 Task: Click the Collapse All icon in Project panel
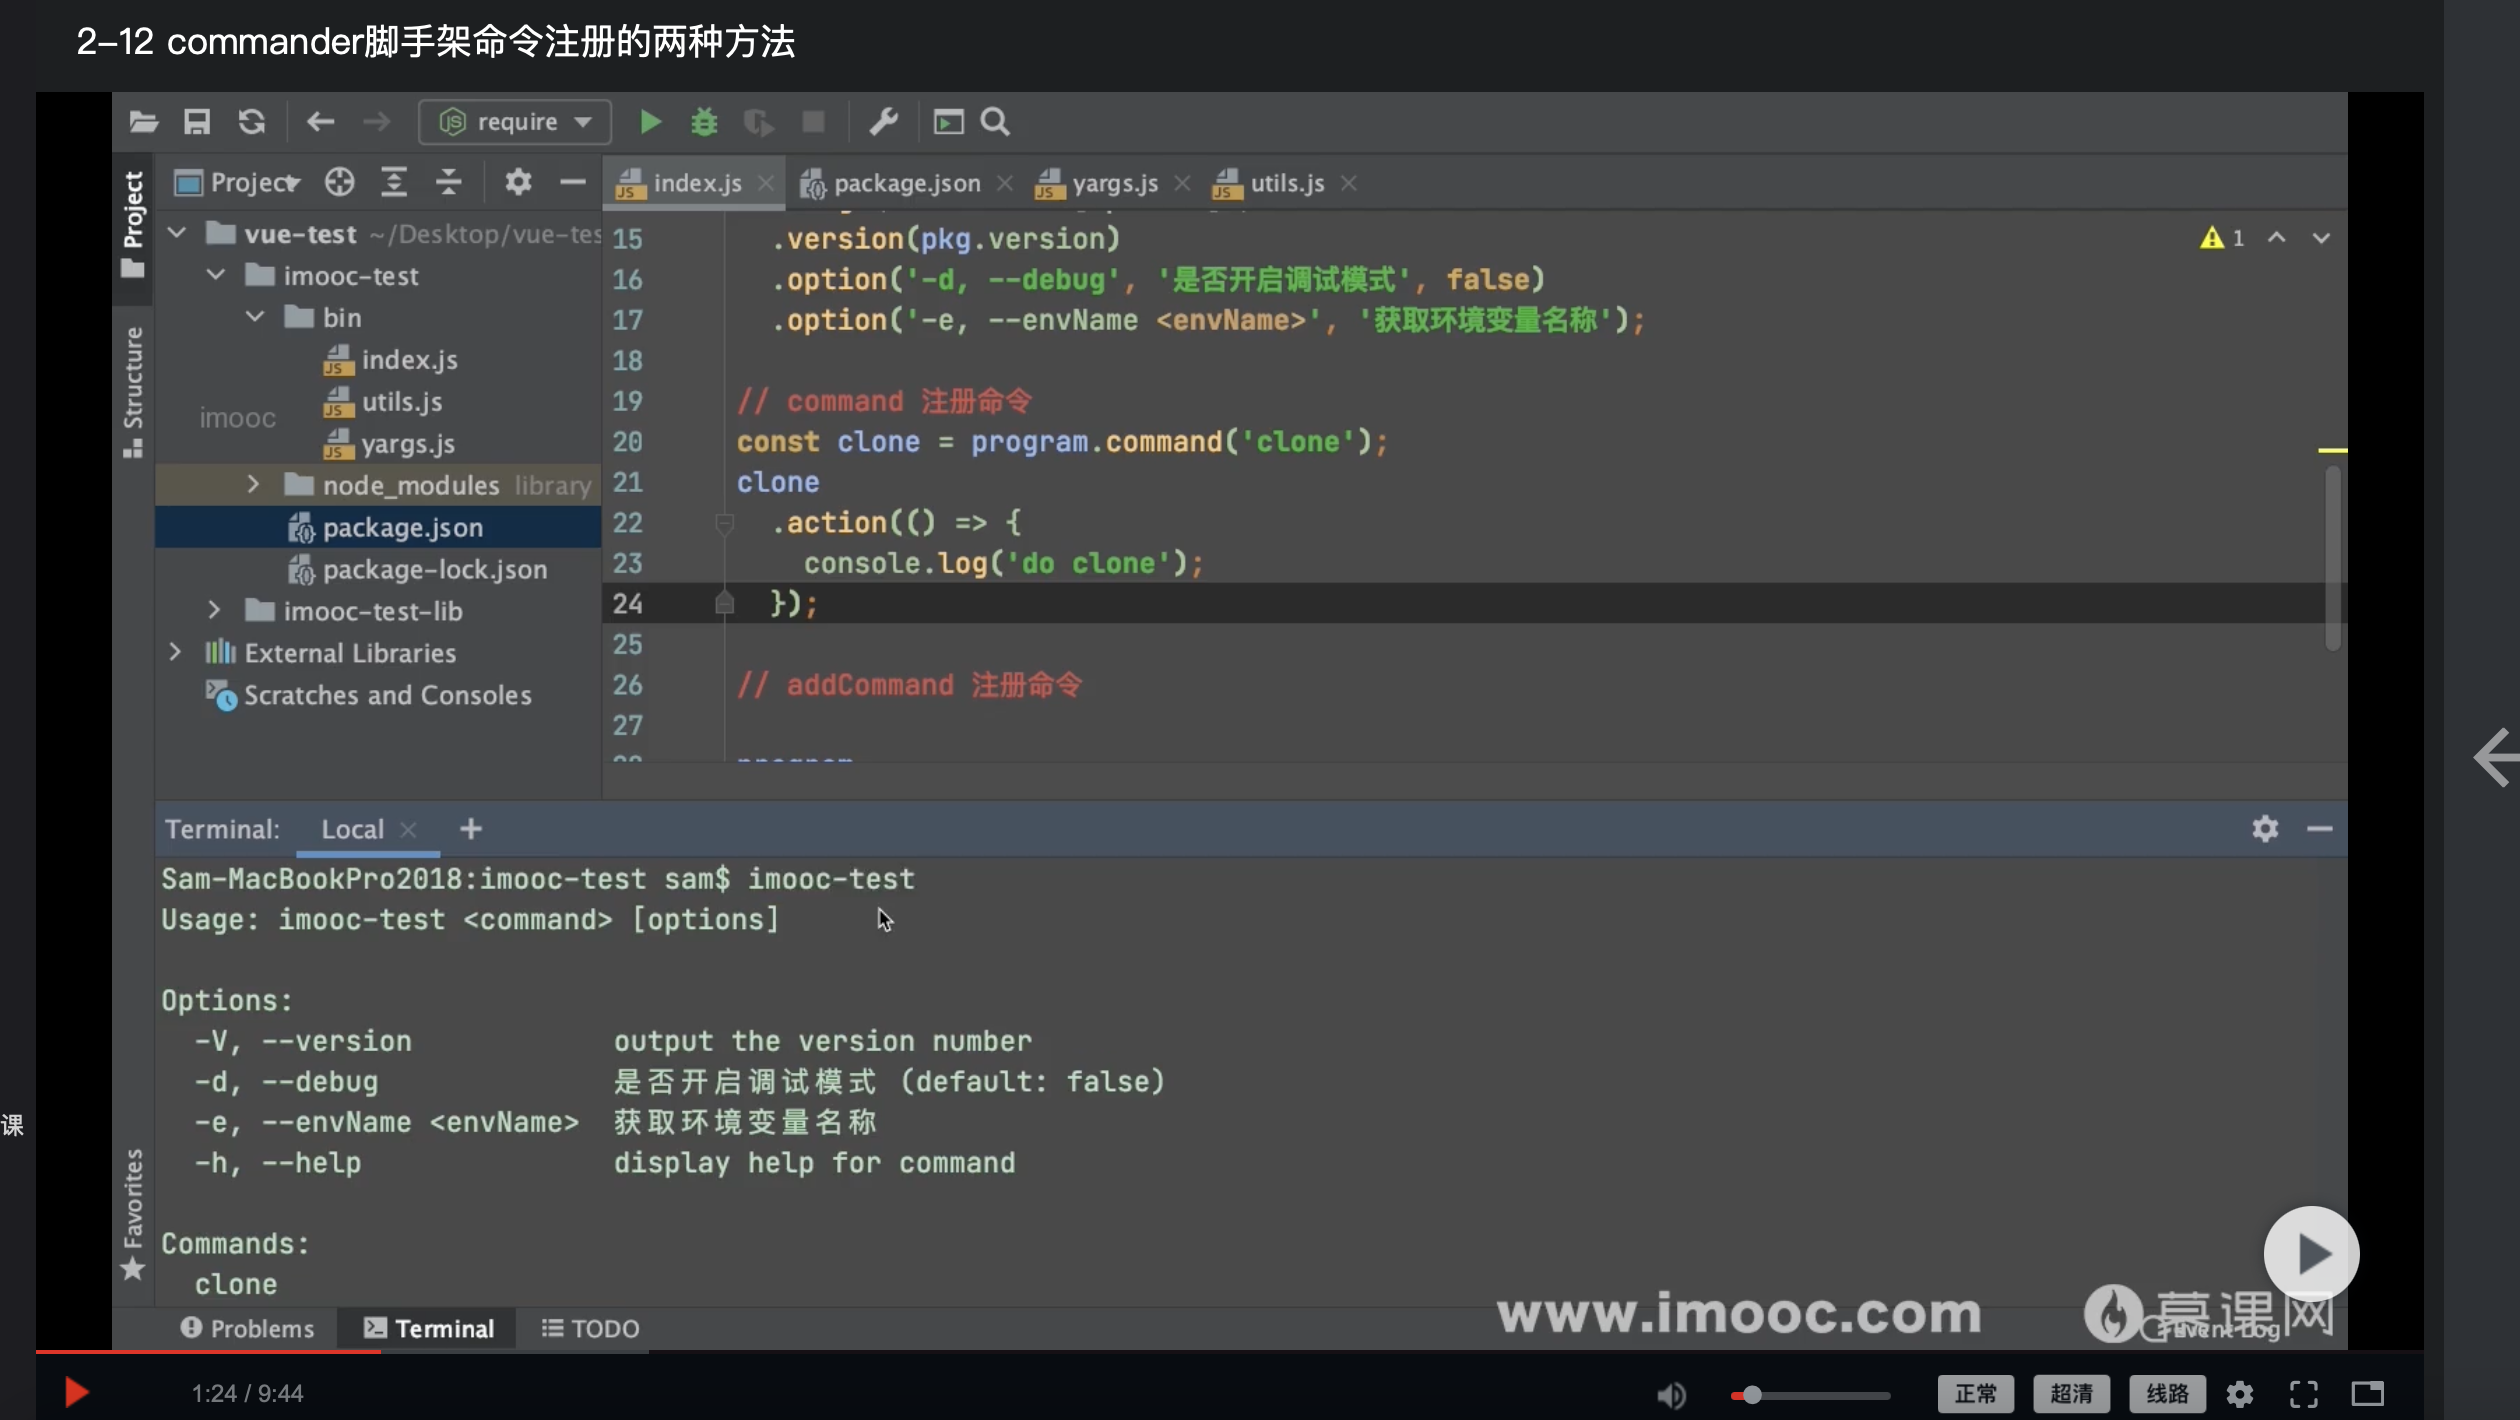(449, 182)
